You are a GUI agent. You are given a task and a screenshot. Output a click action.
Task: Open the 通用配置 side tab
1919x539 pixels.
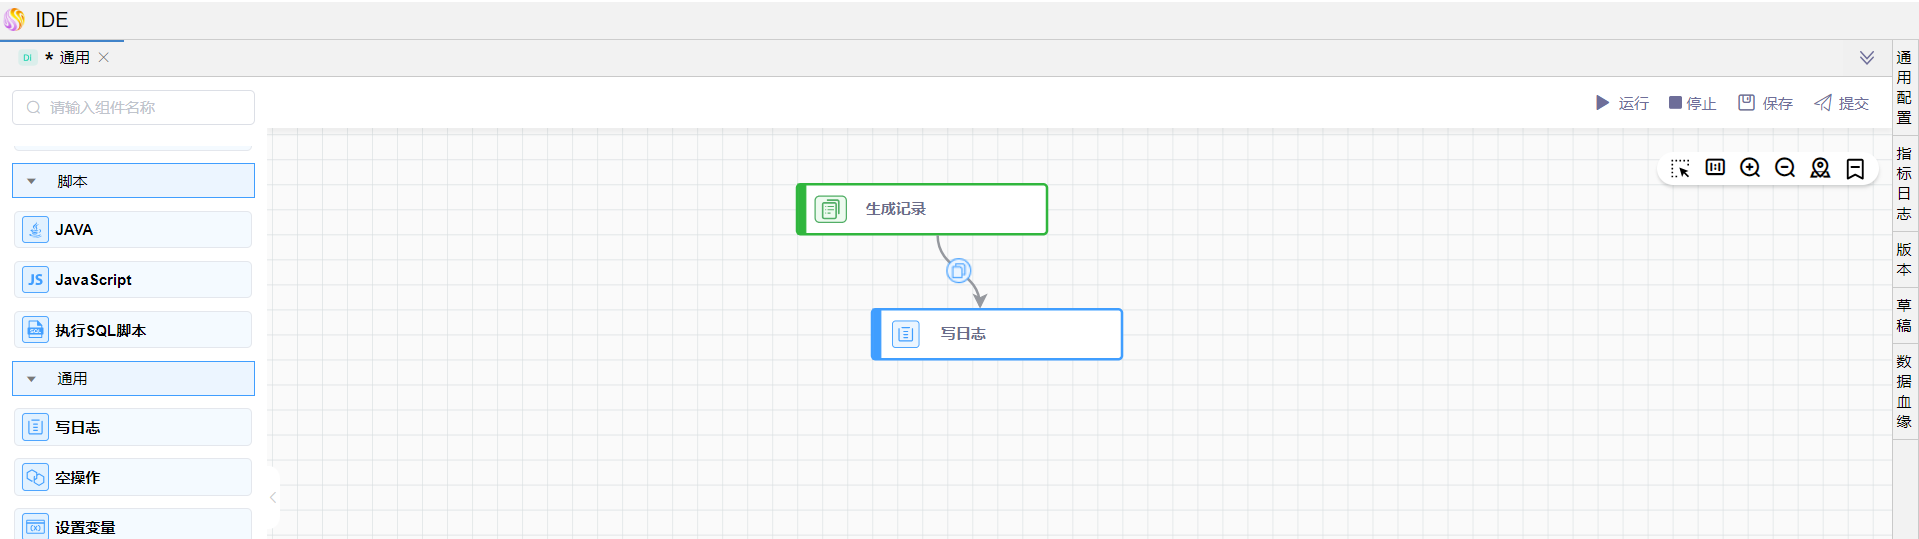(1904, 87)
